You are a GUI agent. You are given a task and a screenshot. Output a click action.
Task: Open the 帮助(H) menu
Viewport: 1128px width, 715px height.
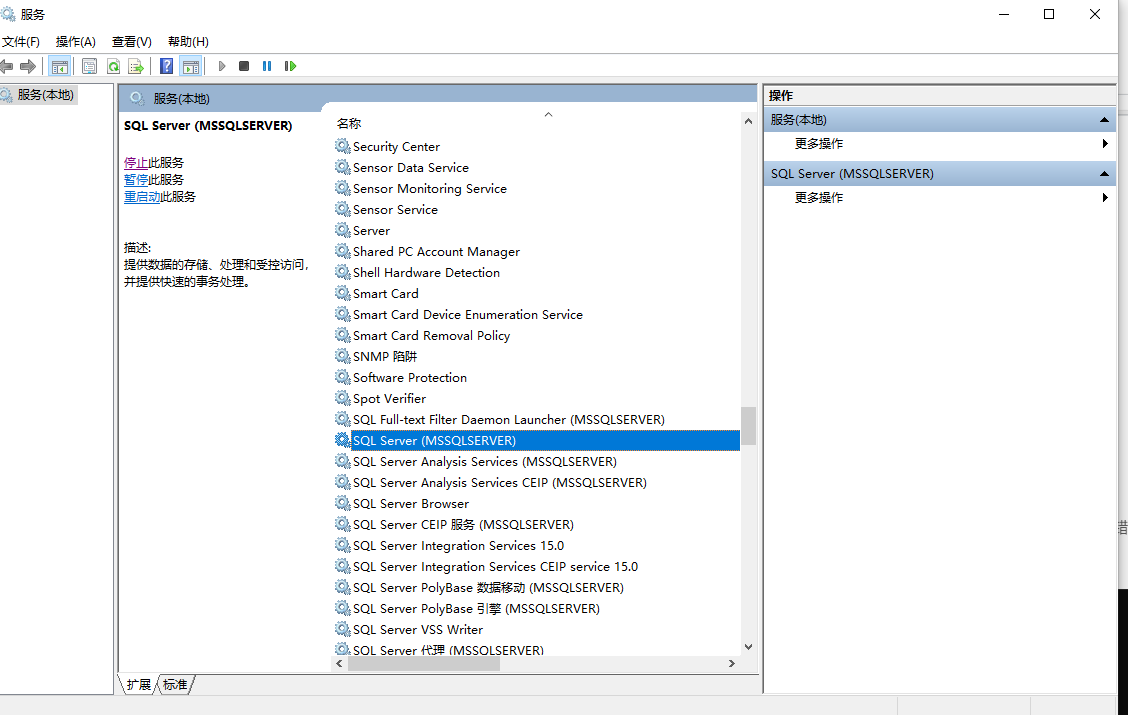click(188, 42)
